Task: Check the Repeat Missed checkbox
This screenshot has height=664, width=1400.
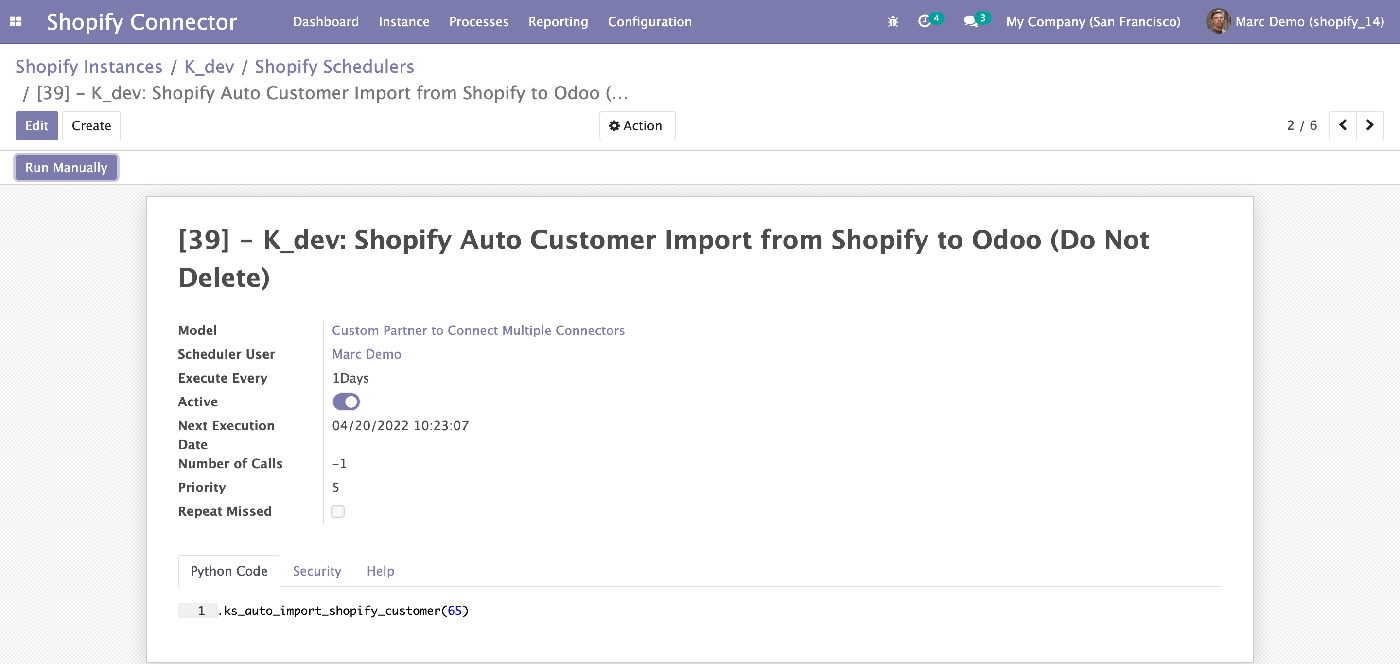Action: tap(338, 512)
